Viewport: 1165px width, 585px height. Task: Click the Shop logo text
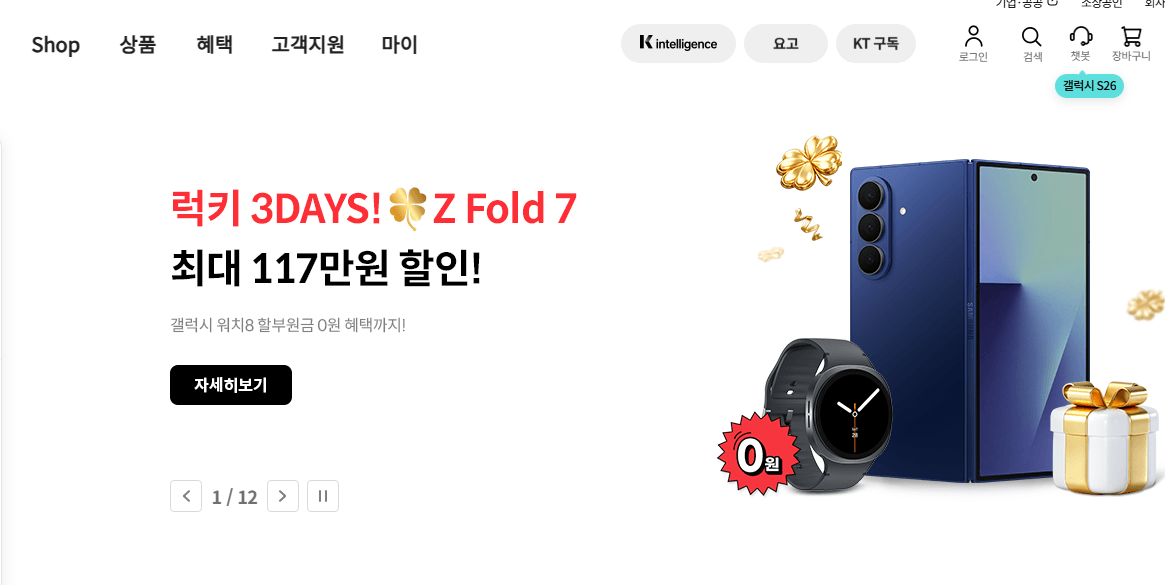56,45
